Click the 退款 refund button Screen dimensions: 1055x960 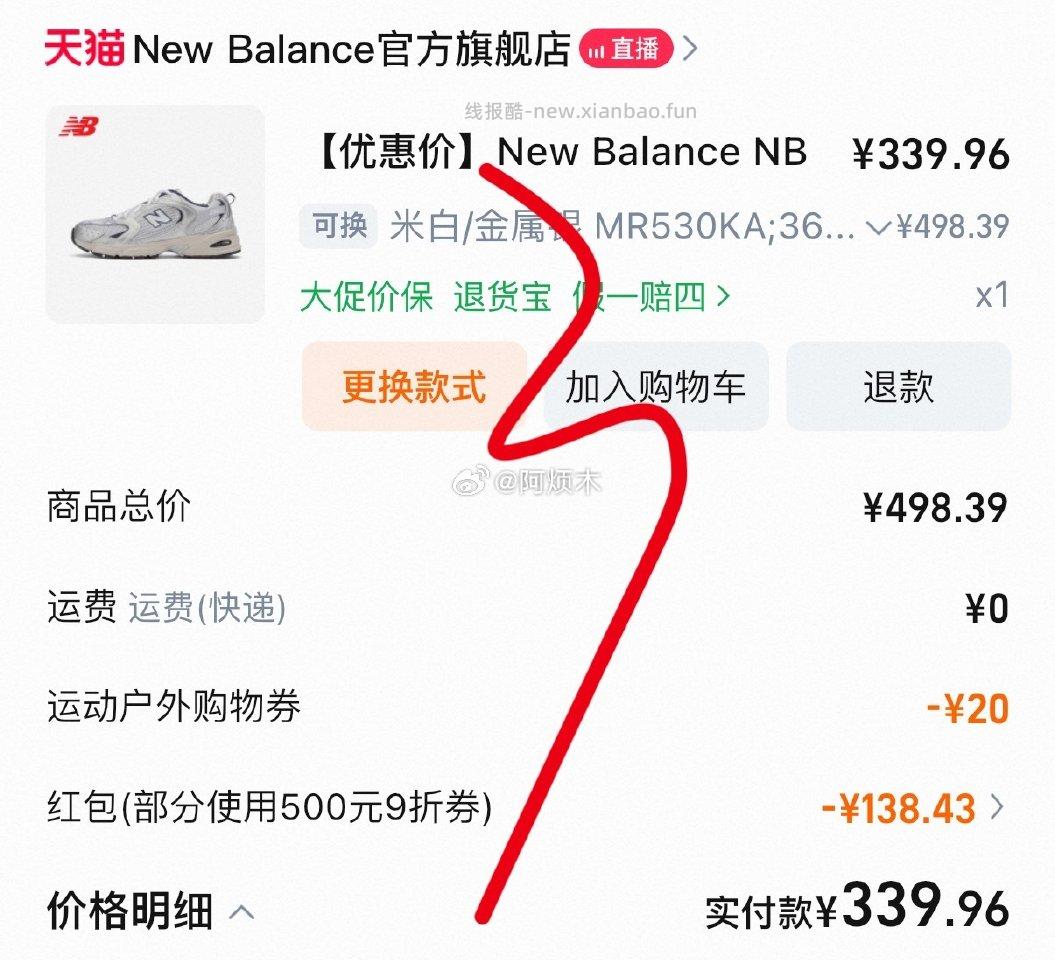pyautogui.click(x=897, y=386)
